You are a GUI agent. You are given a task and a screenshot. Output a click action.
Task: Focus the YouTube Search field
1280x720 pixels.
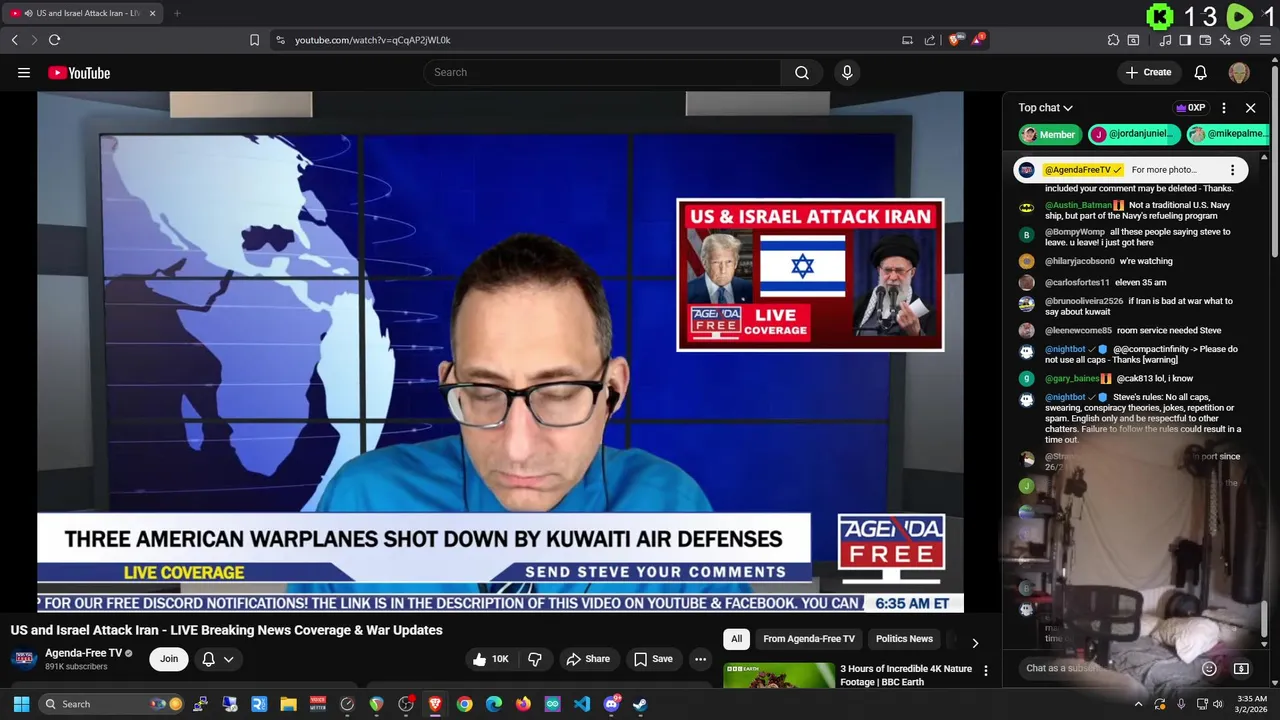(x=603, y=72)
